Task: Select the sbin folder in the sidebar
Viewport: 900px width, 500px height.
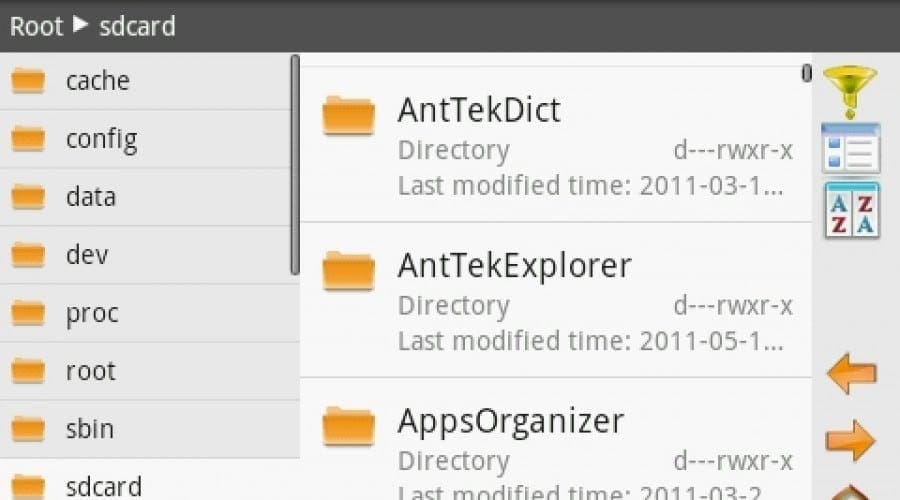Action: 150,429
